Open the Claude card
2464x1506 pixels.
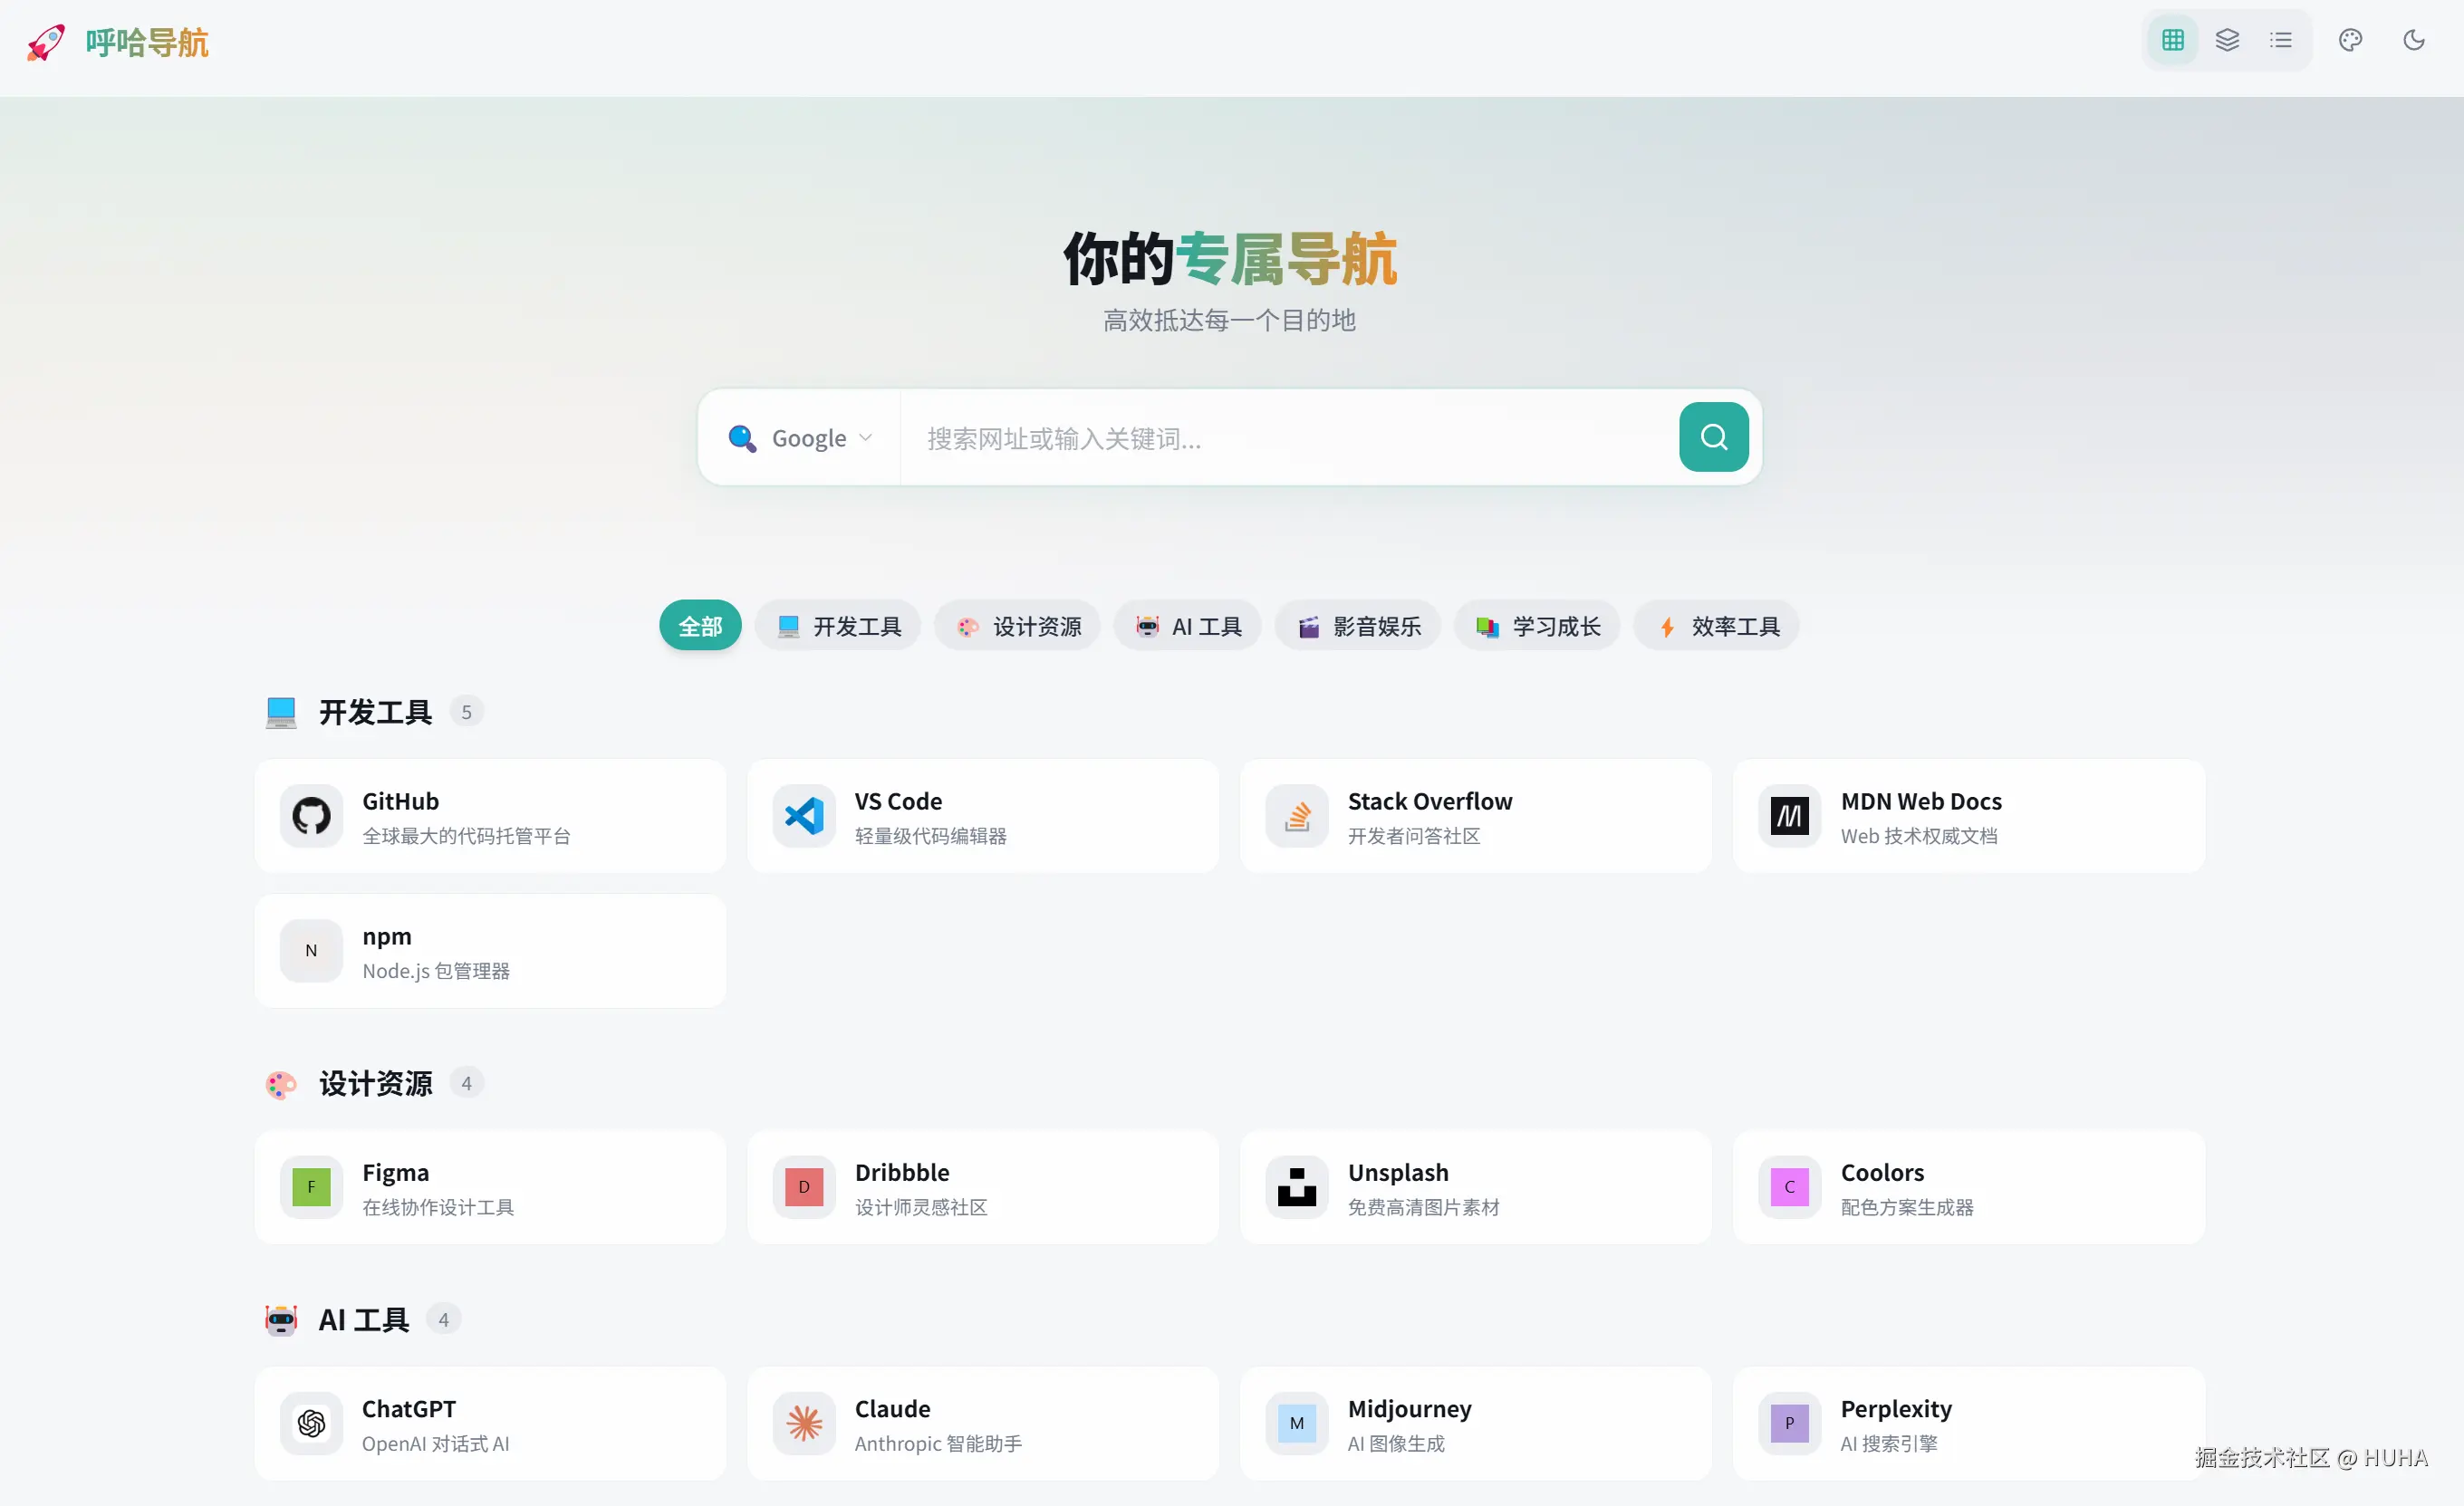tap(982, 1423)
